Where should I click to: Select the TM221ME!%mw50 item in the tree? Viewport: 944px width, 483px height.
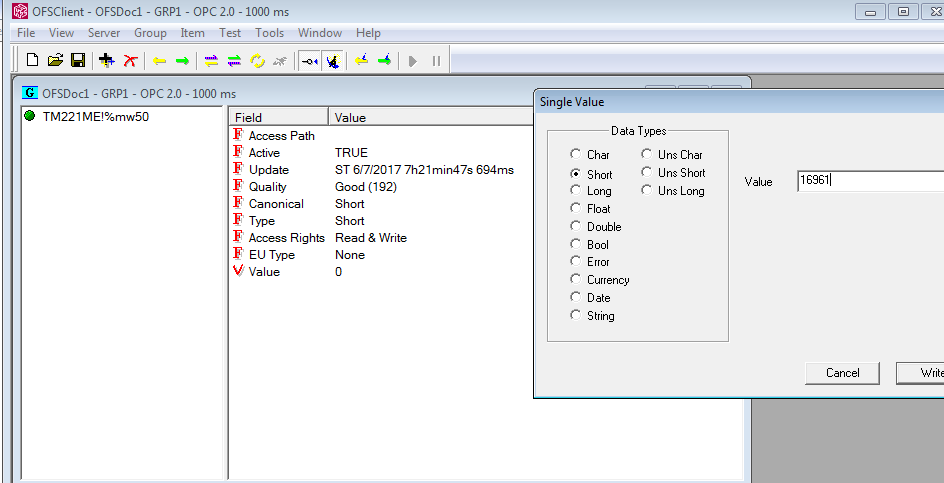(x=95, y=116)
